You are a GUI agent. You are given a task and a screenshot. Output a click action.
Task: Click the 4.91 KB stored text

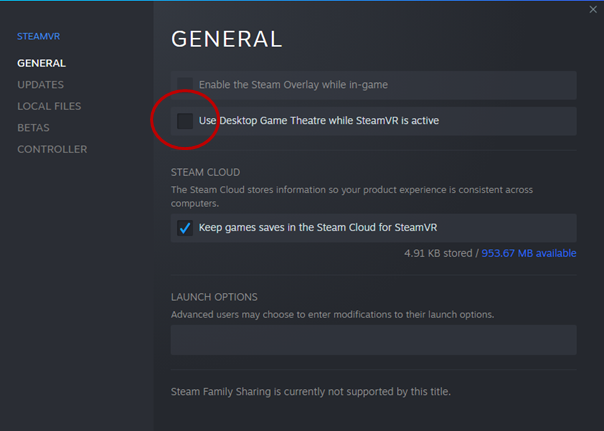point(438,253)
